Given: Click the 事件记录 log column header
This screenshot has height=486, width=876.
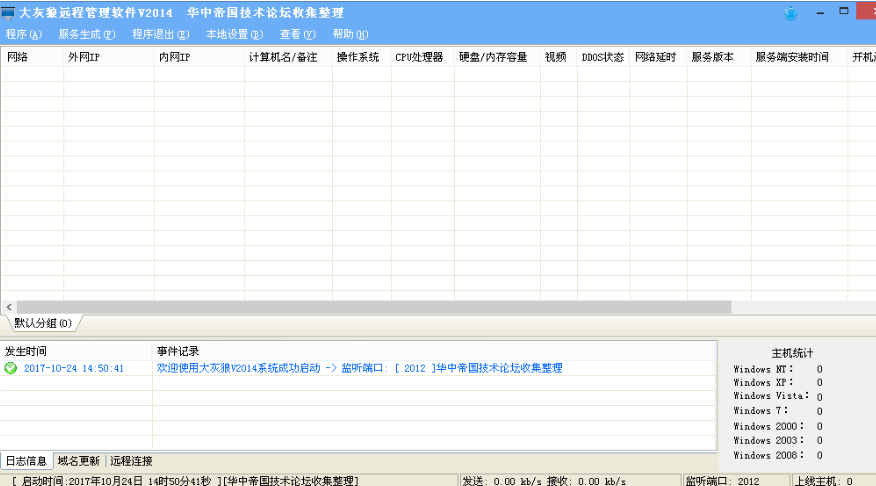Looking at the screenshot, I should [x=434, y=351].
